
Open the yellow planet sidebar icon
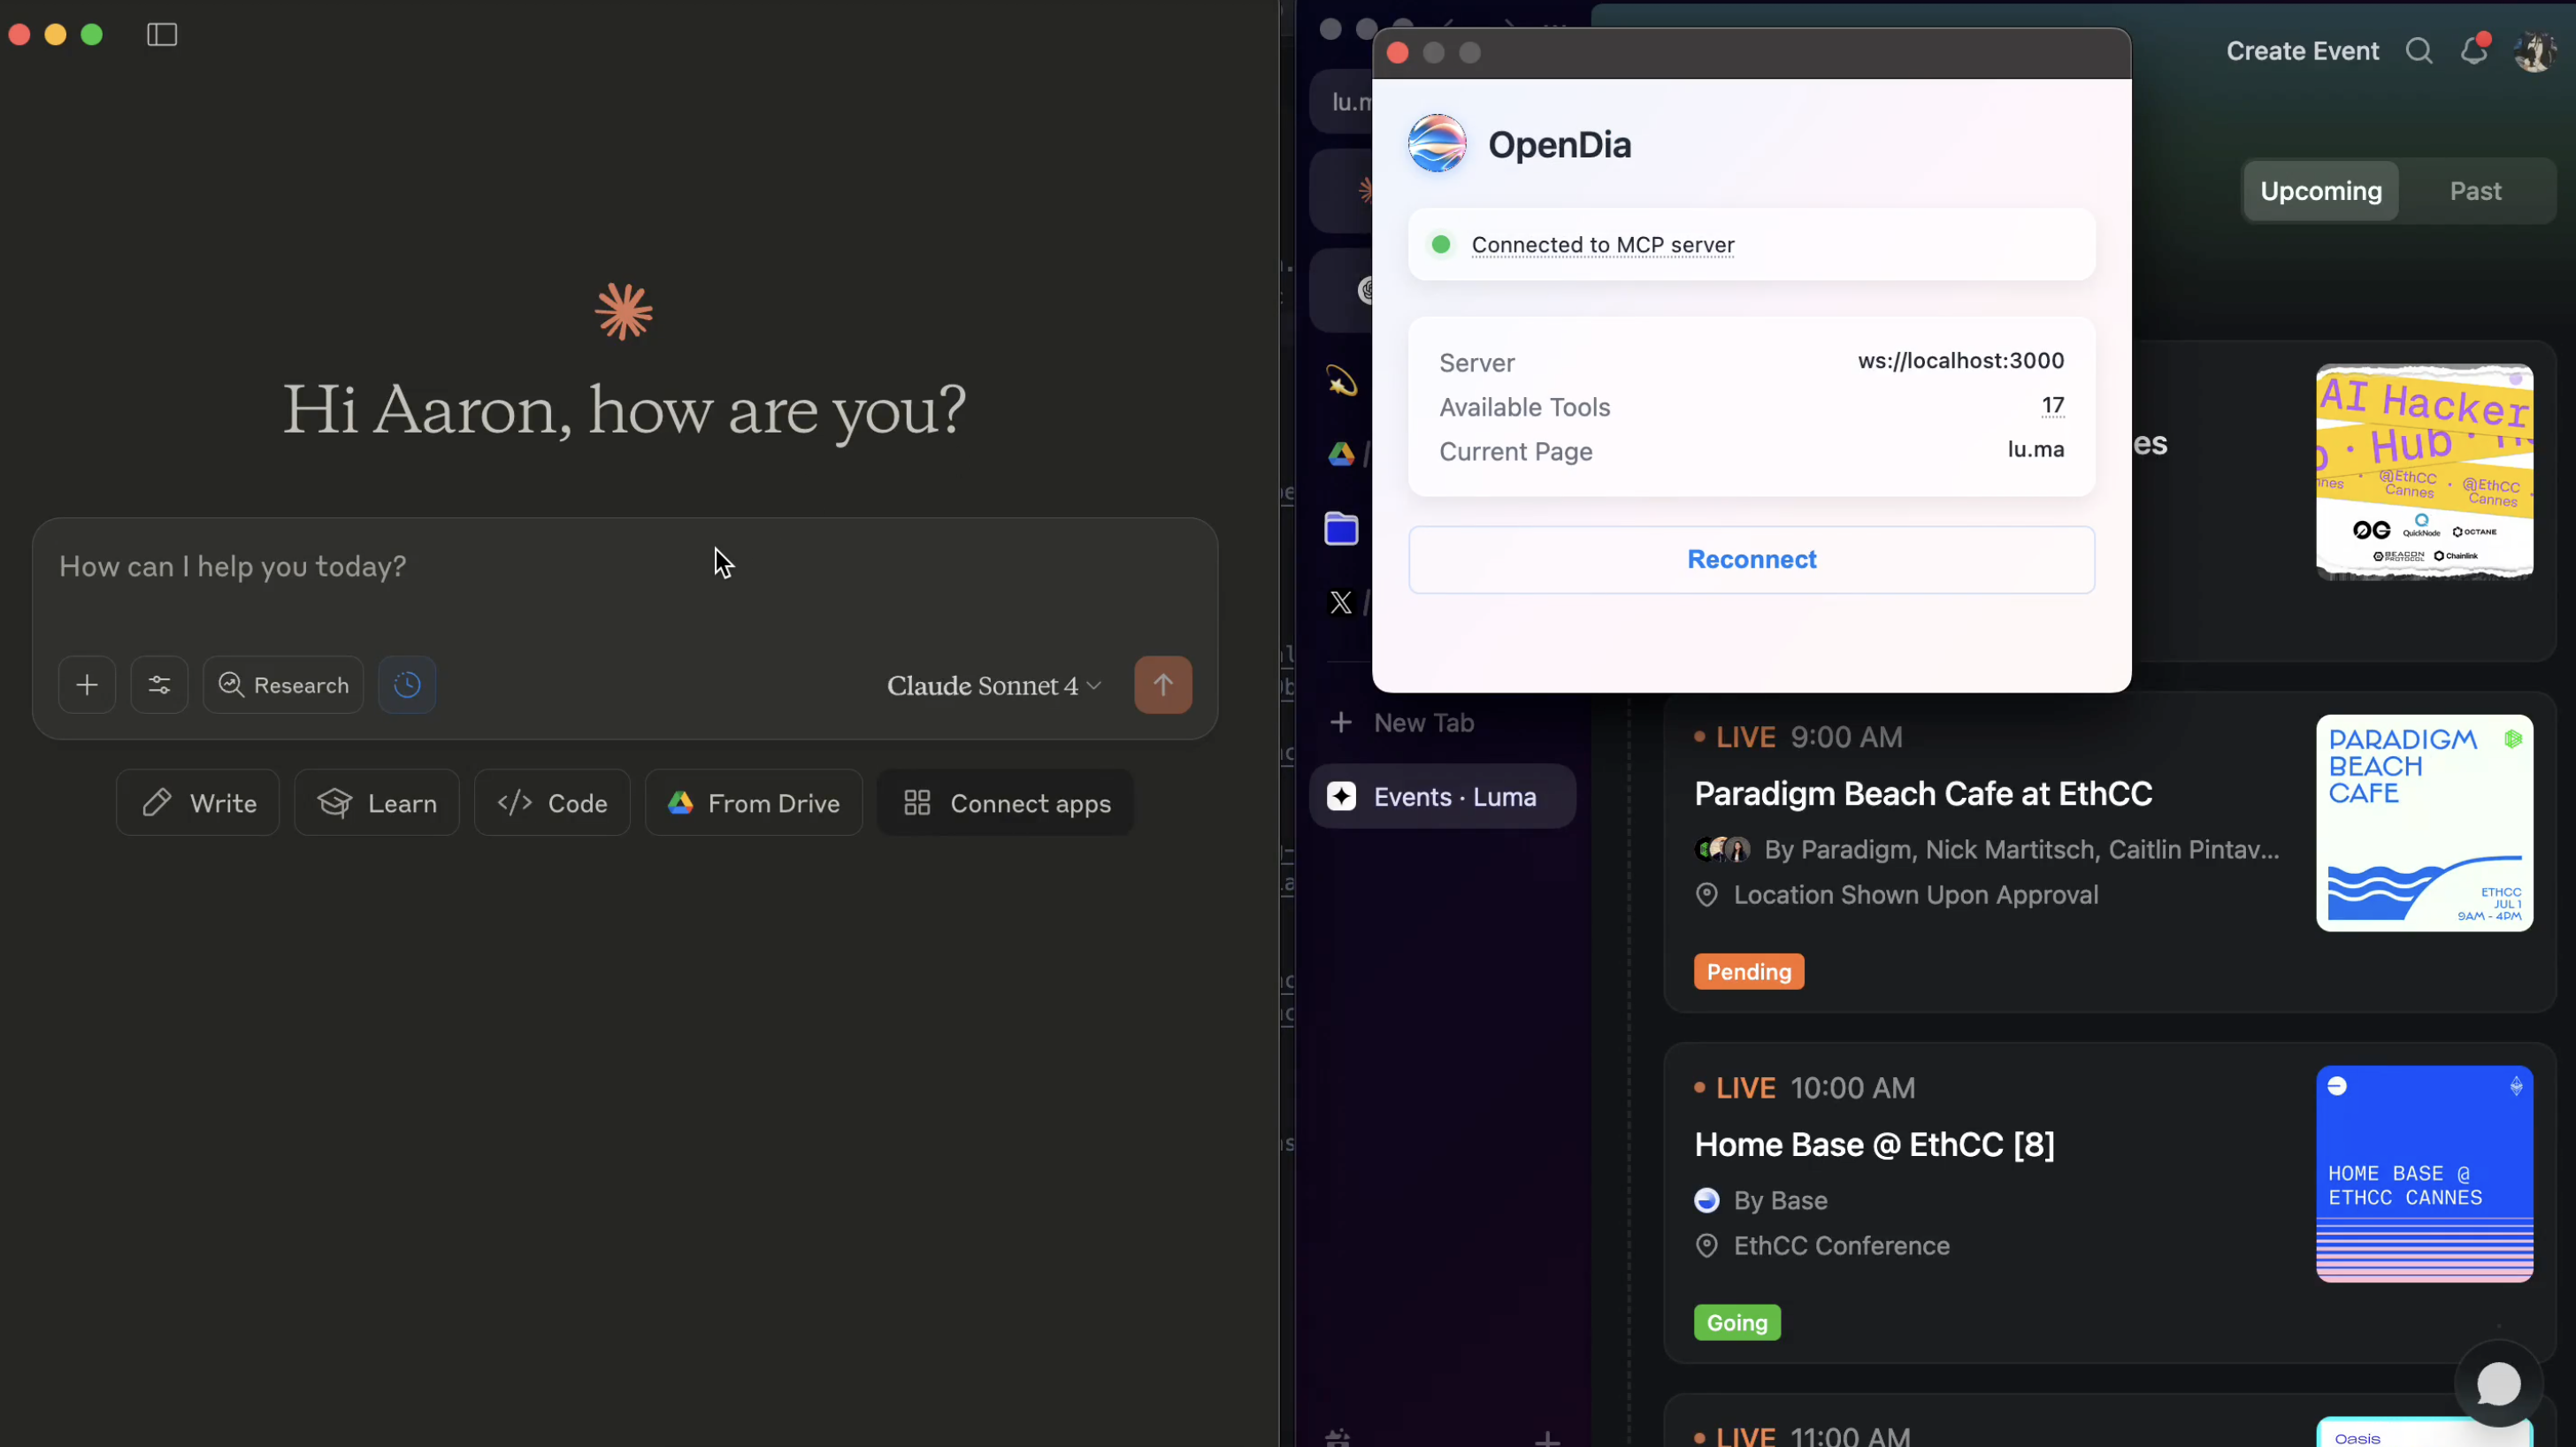(1341, 381)
